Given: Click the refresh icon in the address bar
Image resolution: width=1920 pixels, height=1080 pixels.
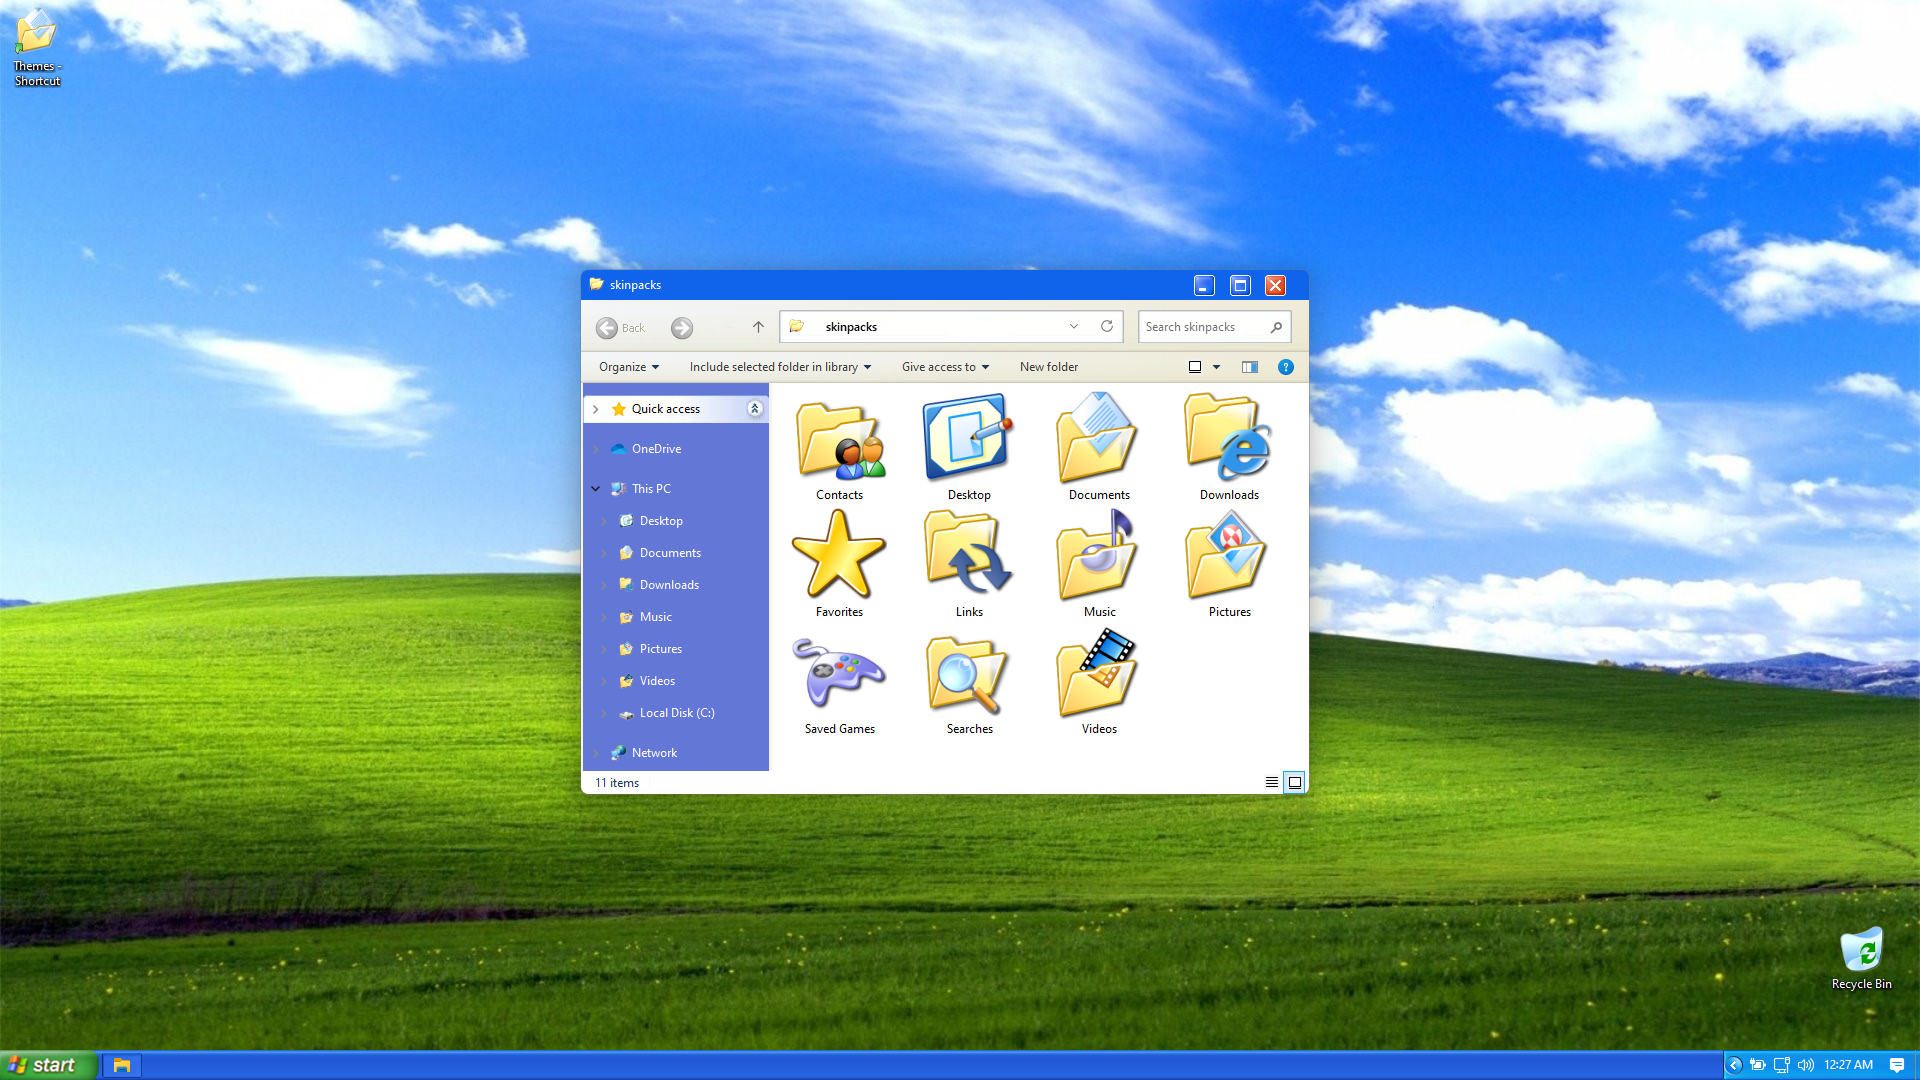Looking at the screenshot, I should tap(1107, 326).
